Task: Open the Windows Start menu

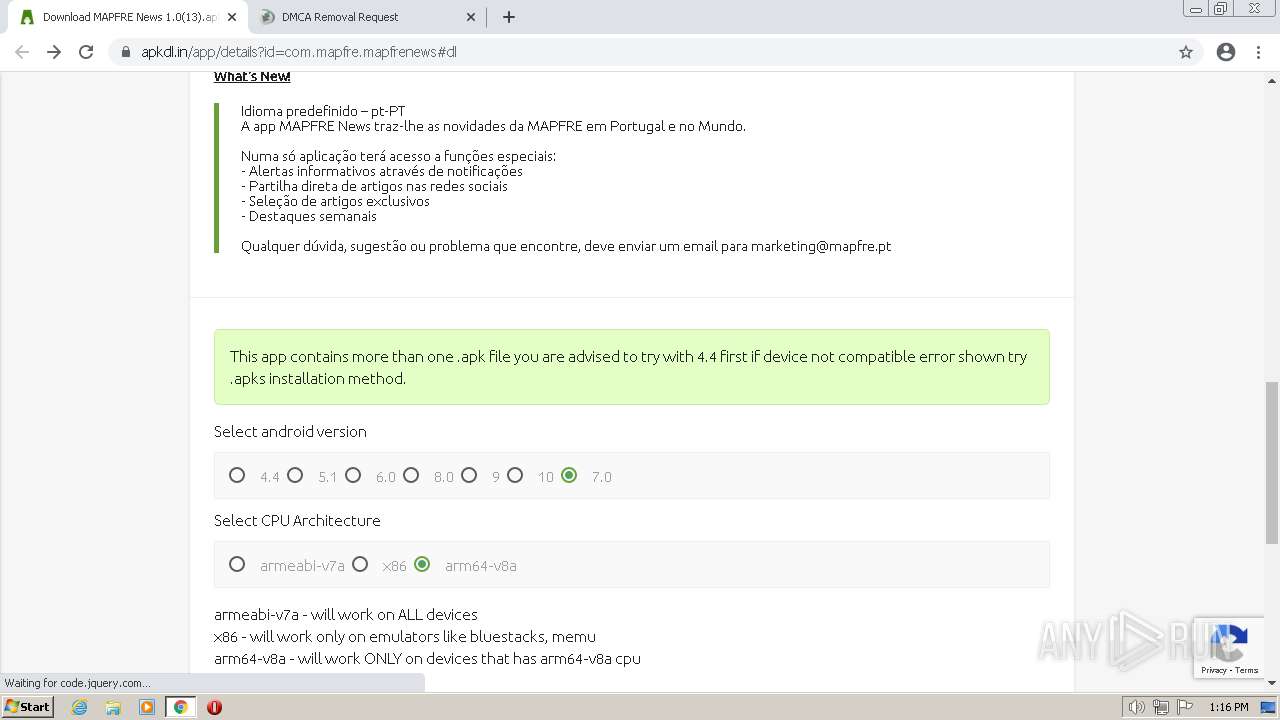Action: [x=28, y=707]
